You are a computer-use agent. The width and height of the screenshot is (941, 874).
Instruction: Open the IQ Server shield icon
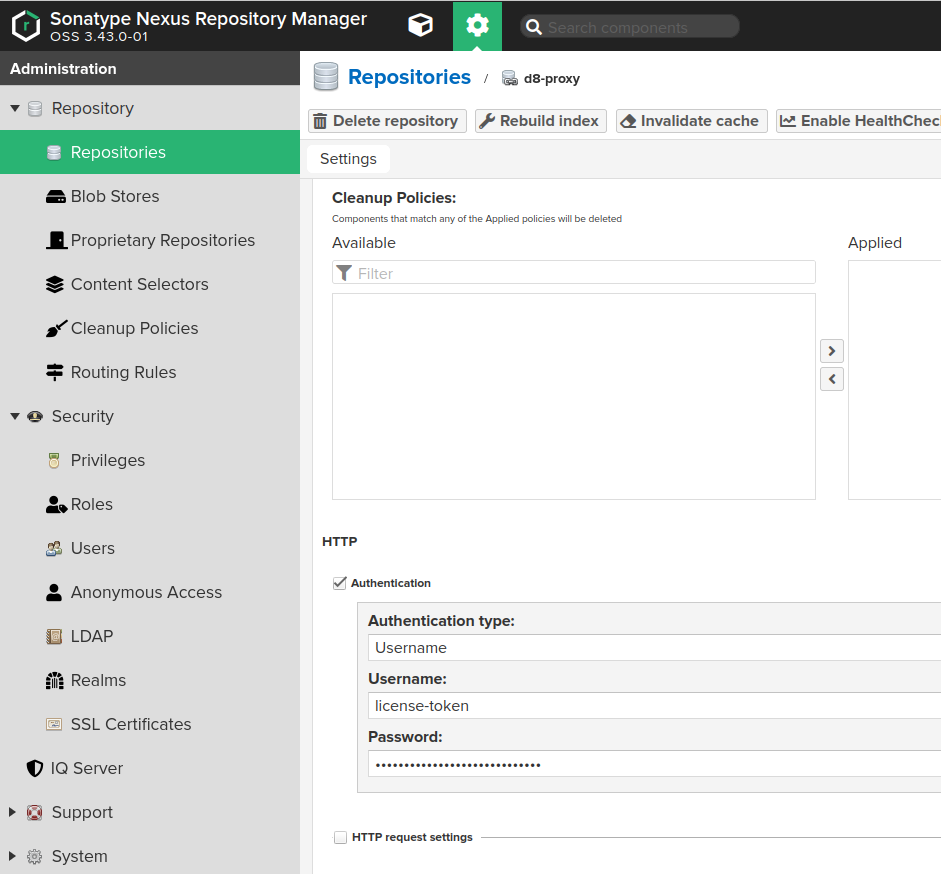click(x=33, y=768)
